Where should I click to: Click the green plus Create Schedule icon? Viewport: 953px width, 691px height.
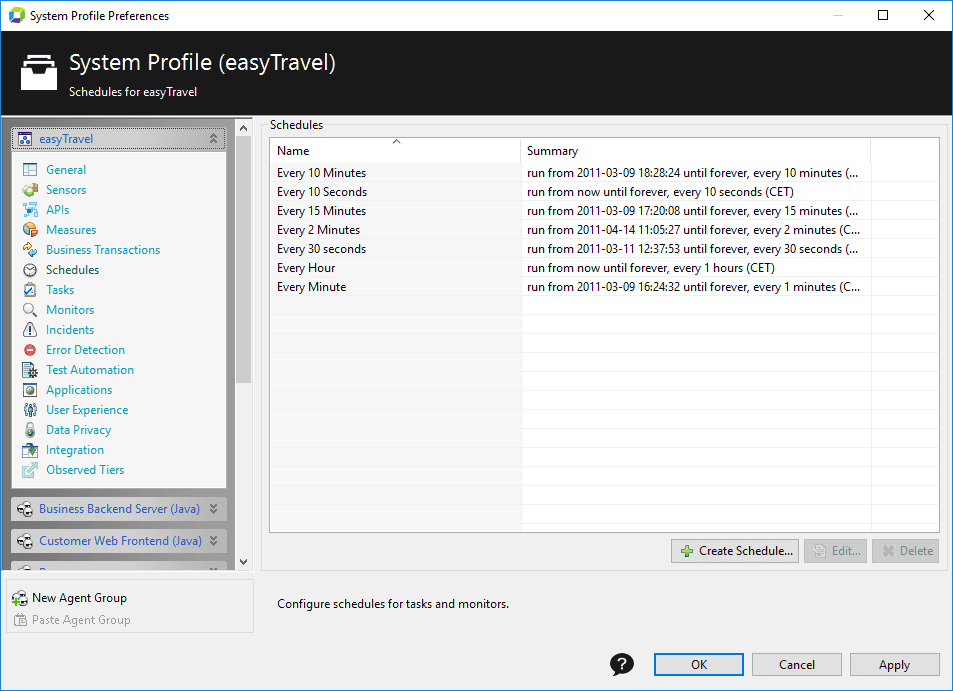click(687, 551)
